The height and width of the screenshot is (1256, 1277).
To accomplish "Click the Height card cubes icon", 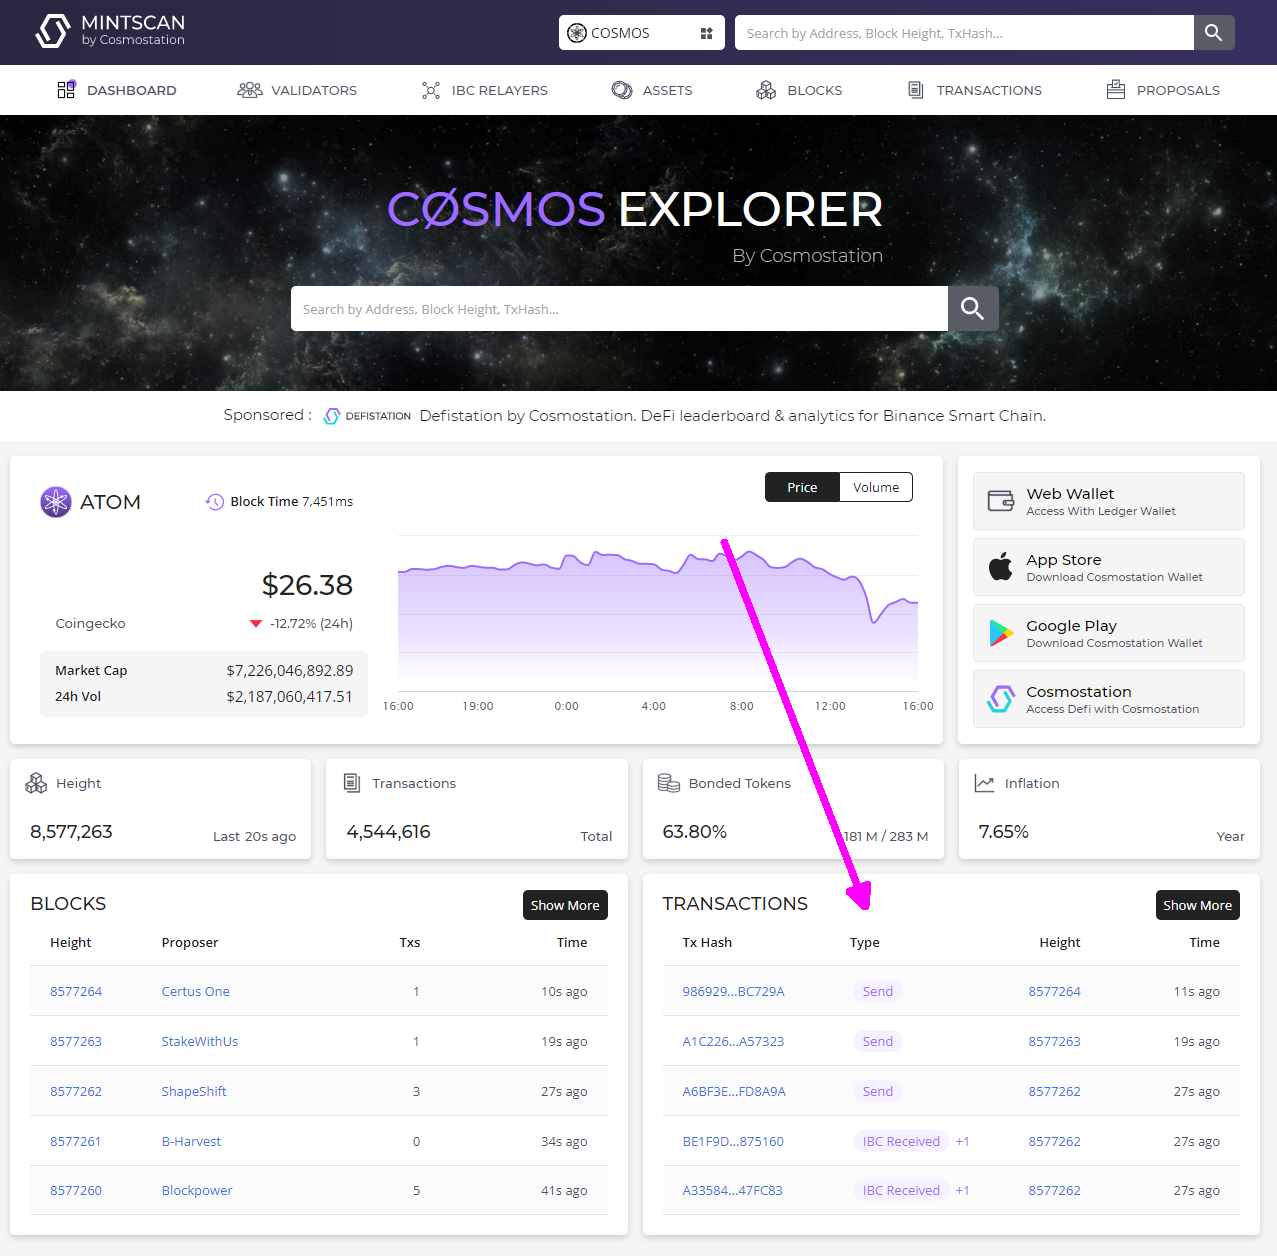I will (36, 783).
